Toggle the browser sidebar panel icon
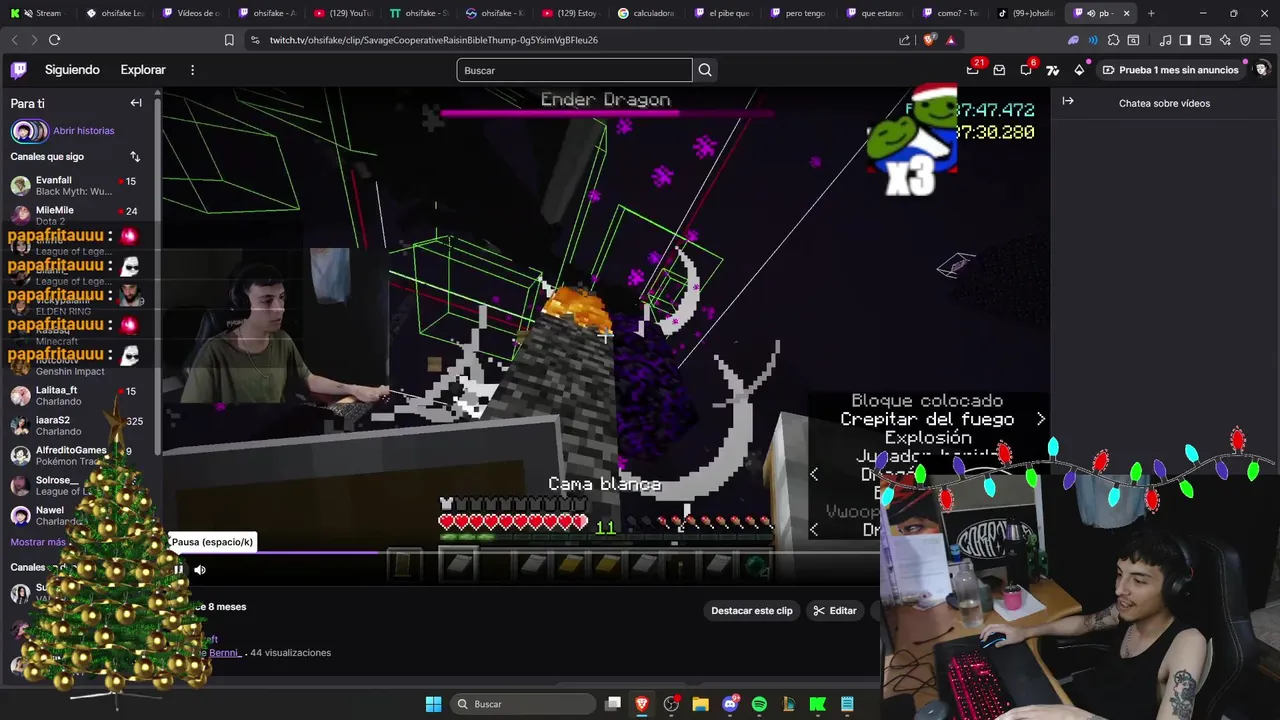This screenshot has width=1280, height=720. (1185, 40)
